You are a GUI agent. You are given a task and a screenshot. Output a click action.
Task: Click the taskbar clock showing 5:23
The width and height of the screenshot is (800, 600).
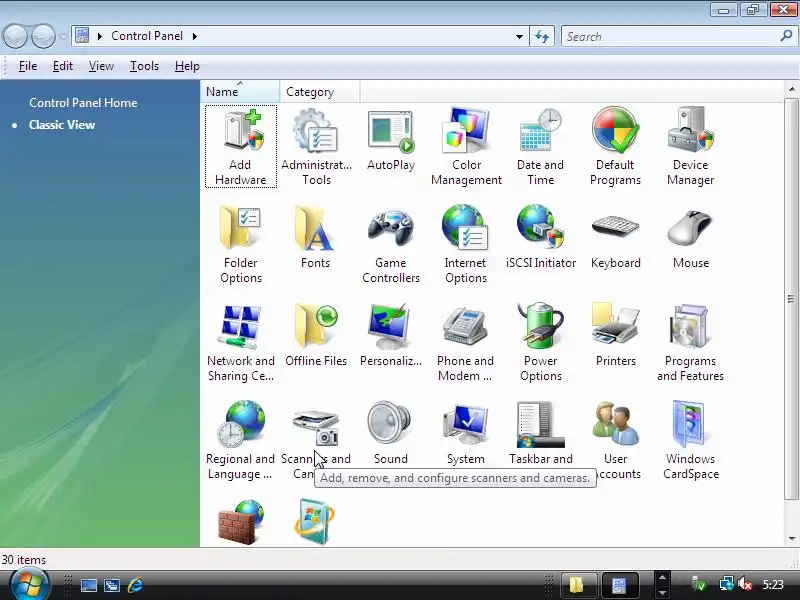[x=772, y=585]
